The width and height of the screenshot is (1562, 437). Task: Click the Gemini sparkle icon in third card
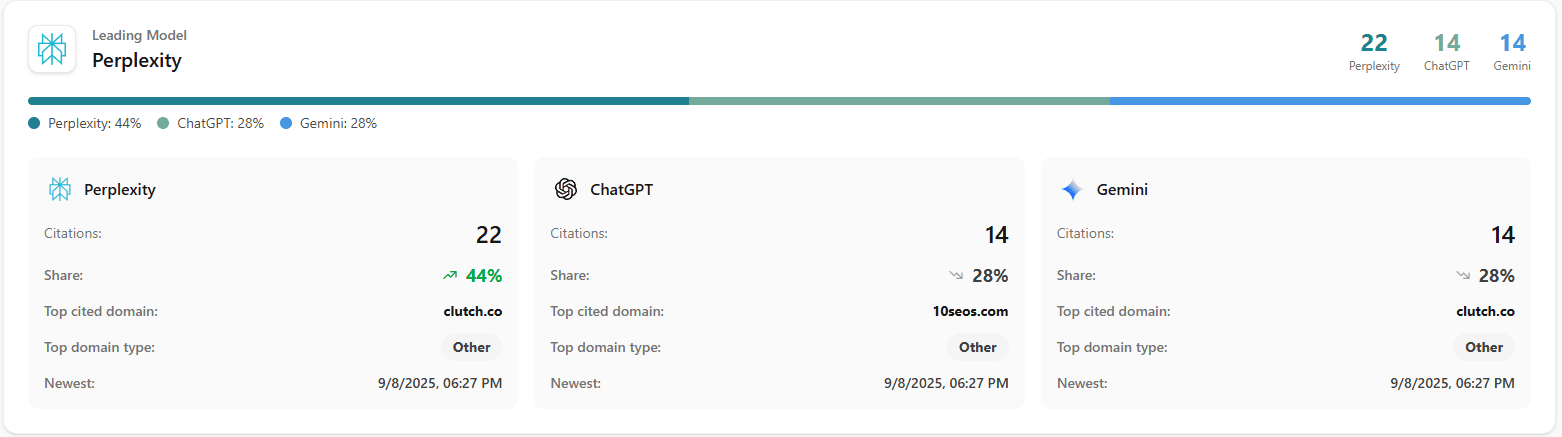click(1072, 189)
